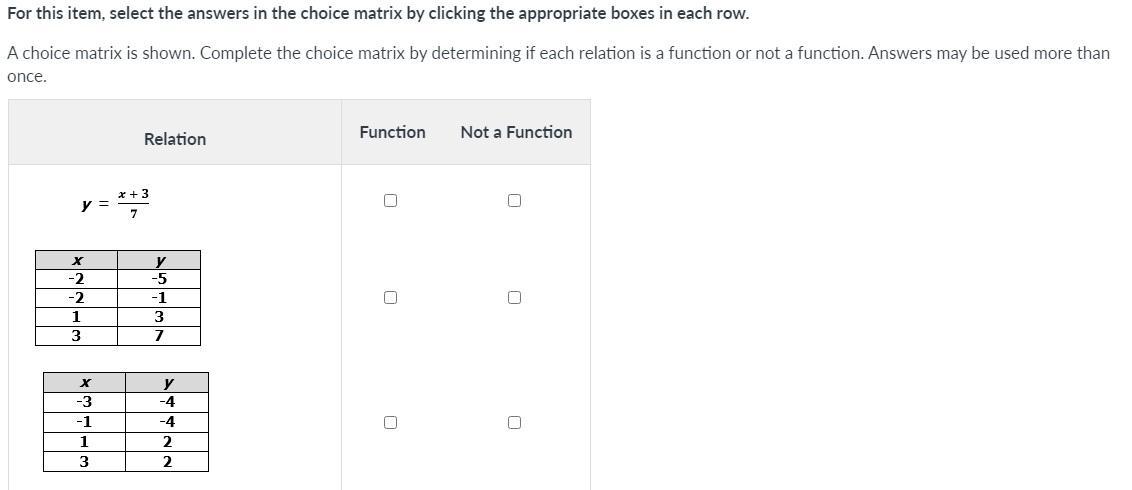Click the "Relation" column header
The width and height of the screenshot is (1132, 490).
[175, 139]
